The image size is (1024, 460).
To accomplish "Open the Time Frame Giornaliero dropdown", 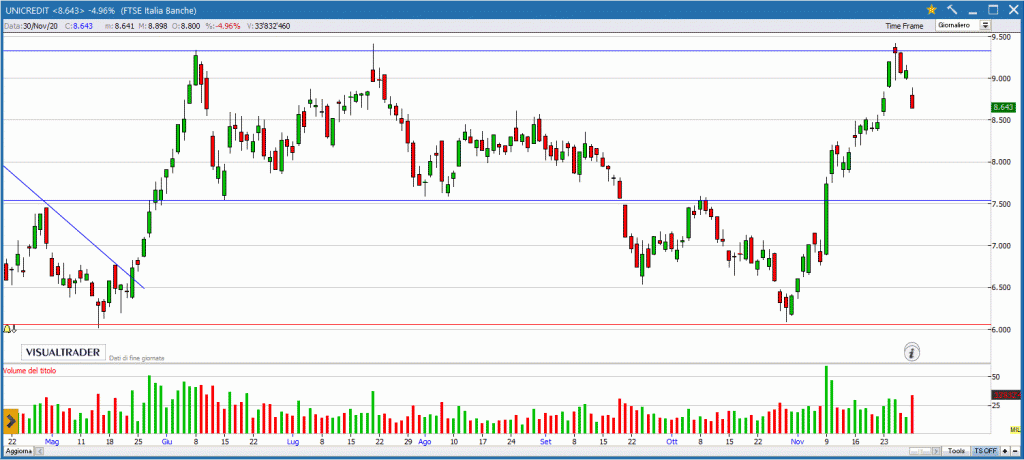I will (963, 25).
